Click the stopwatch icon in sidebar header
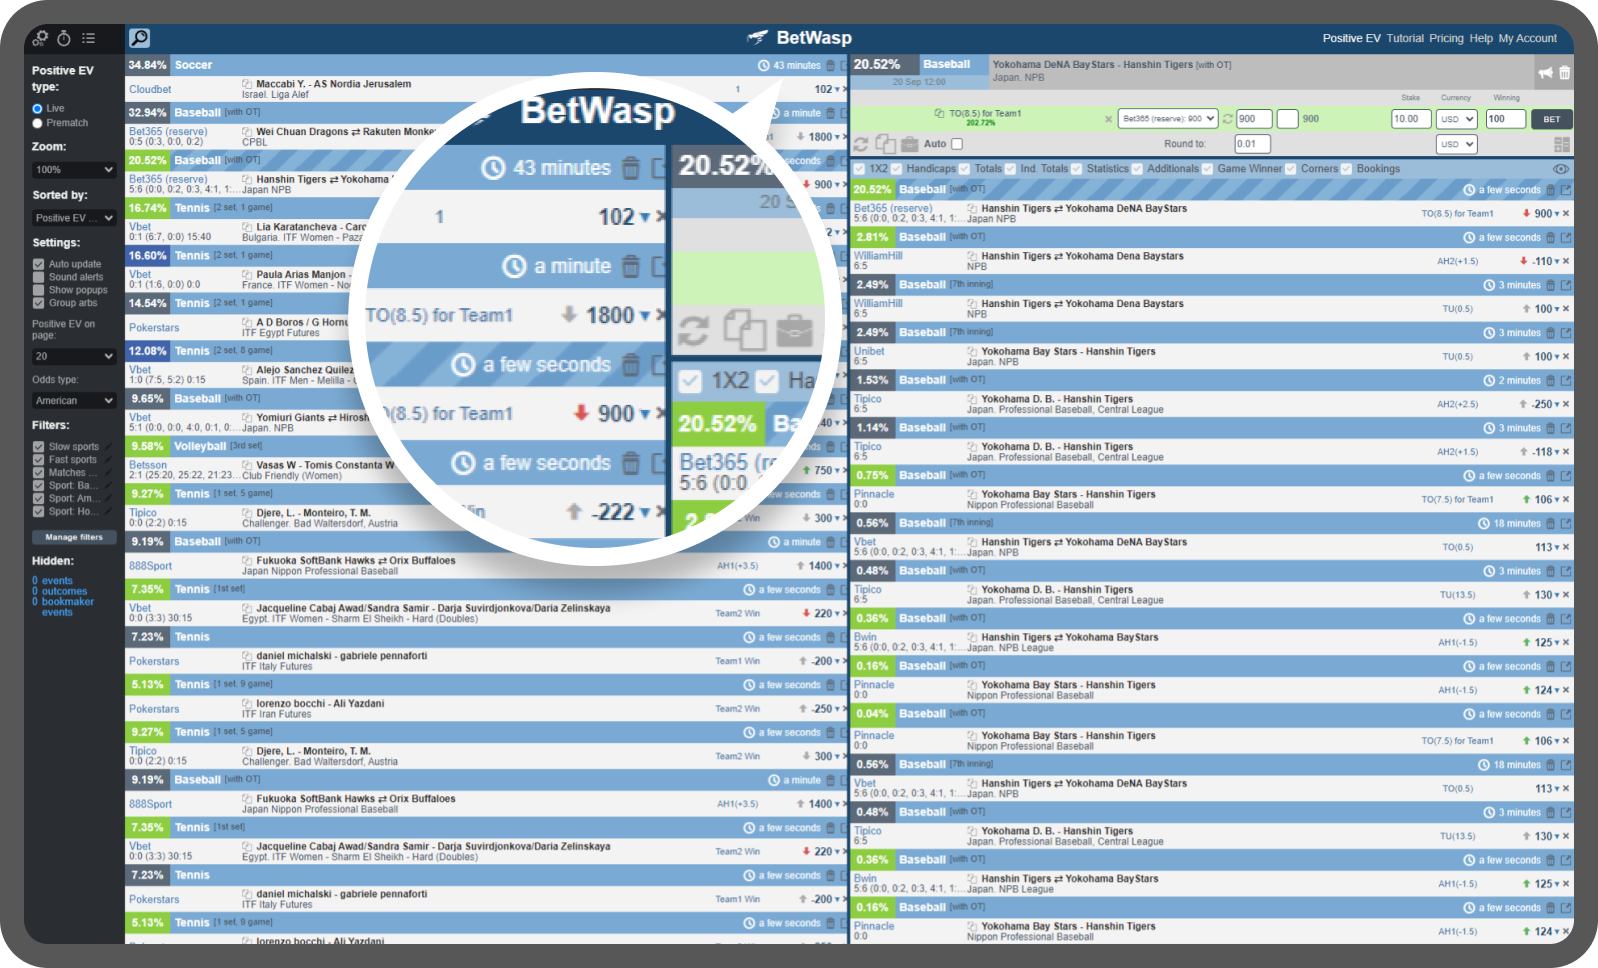The height and width of the screenshot is (968, 1598). click(64, 38)
